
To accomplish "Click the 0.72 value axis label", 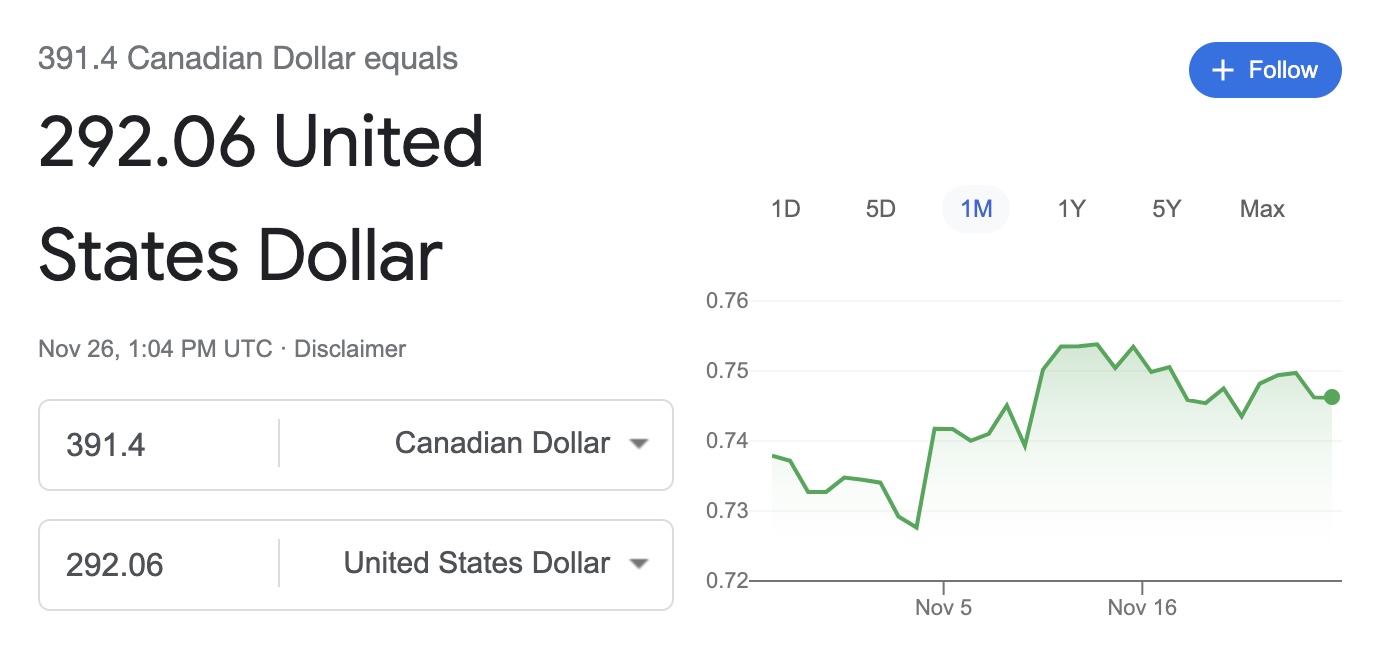I will point(727,580).
